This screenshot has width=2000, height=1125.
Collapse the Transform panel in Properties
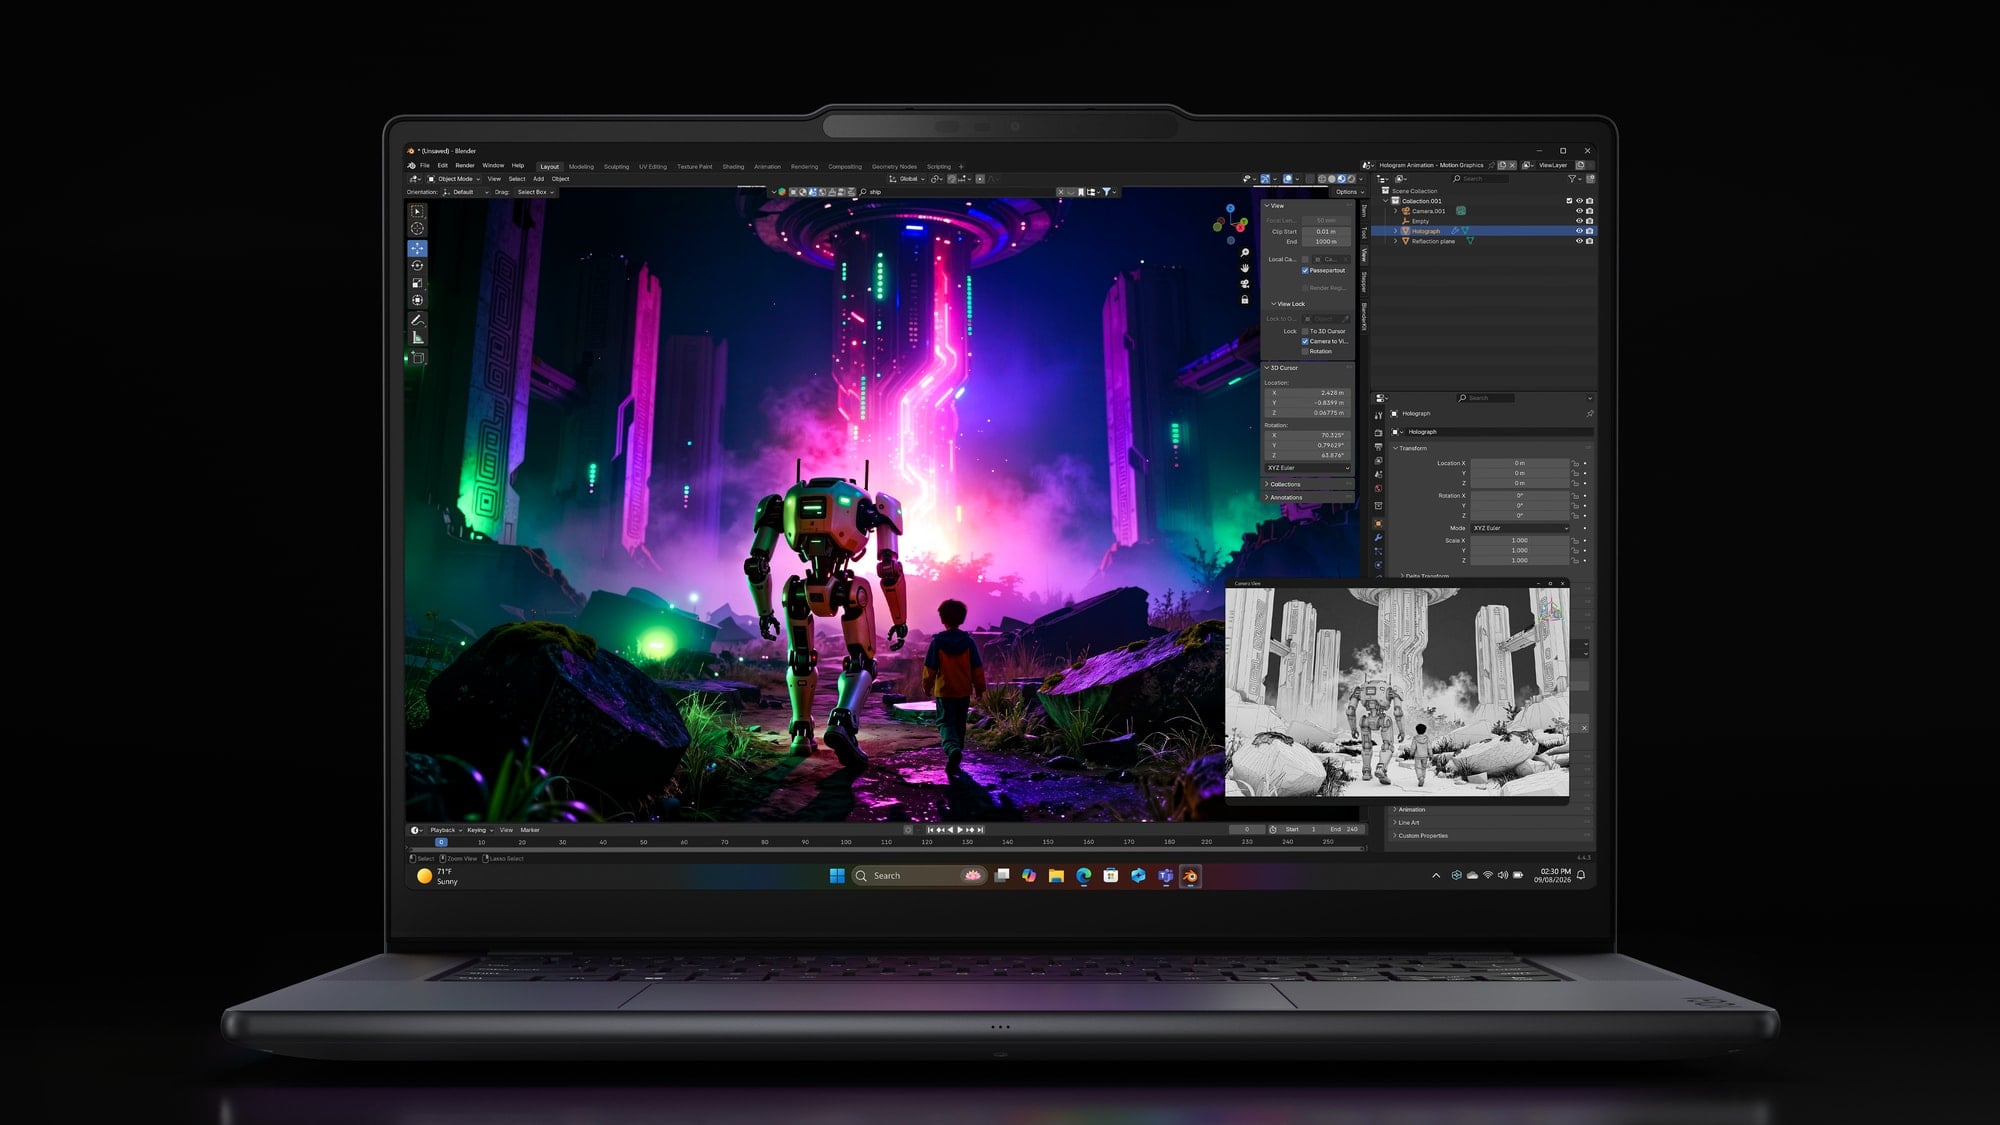coord(1412,448)
